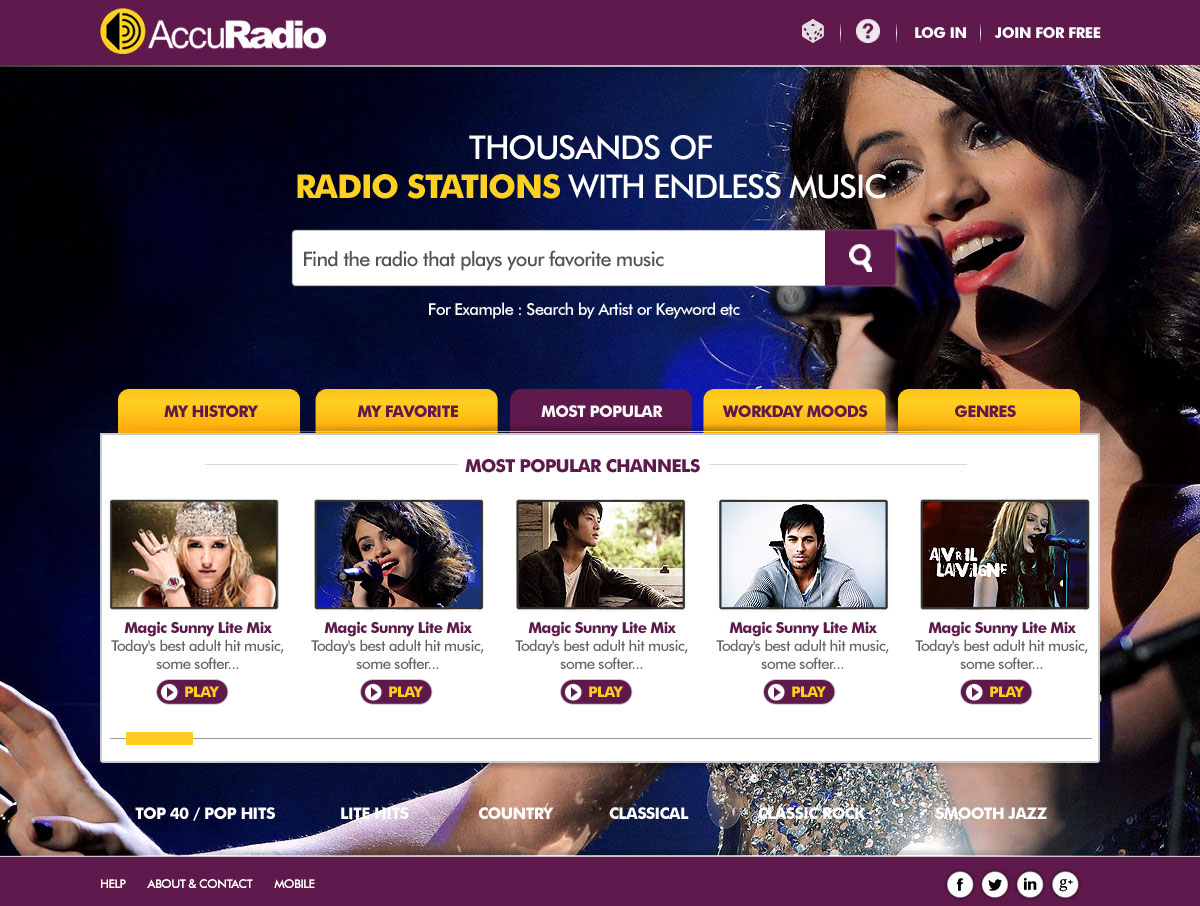1200x906 pixels.
Task: Open the Google Plus icon in footer
Action: 1066,884
